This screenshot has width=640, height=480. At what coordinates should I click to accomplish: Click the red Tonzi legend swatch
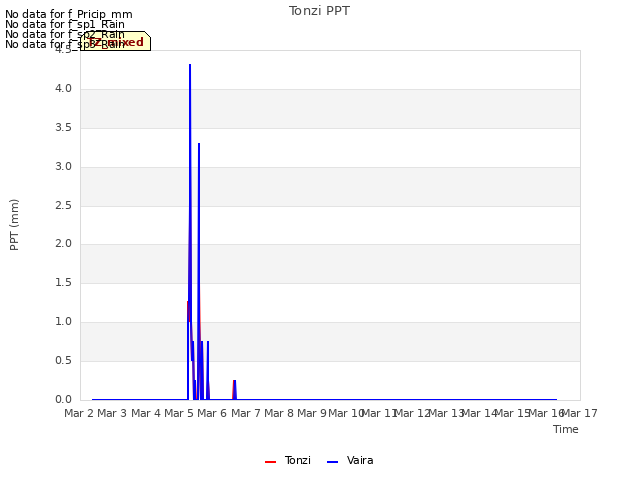tap(271, 462)
